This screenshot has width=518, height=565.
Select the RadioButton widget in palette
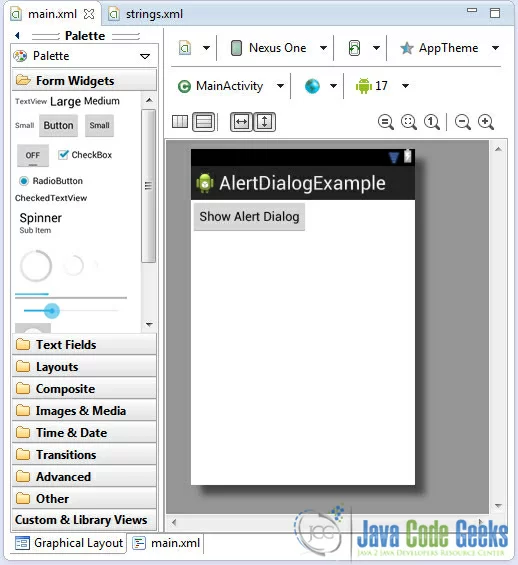tap(51, 181)
